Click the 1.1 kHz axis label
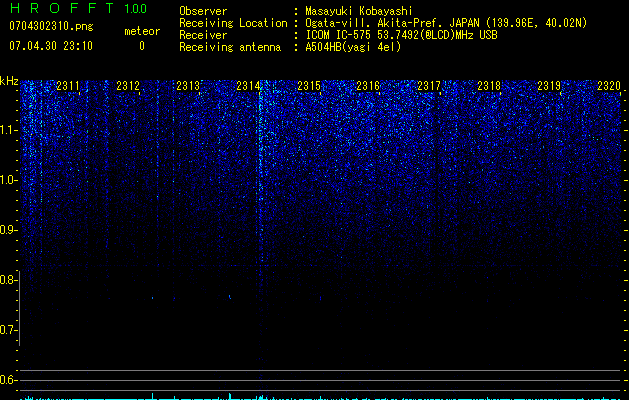Screen dimensions: 629x400 (x=7, y=130)
